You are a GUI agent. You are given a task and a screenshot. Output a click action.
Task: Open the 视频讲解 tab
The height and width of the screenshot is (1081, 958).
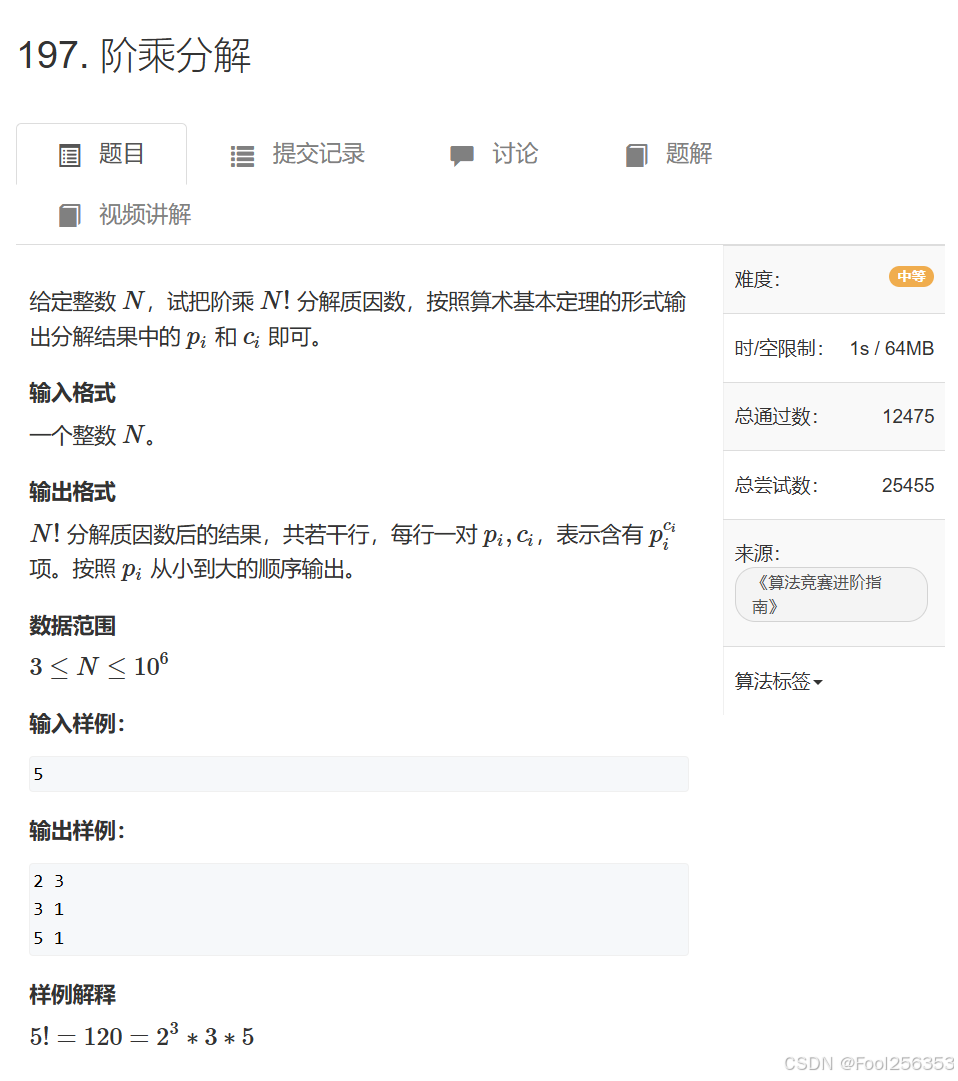pyautogui.click(x=145, y=214)
